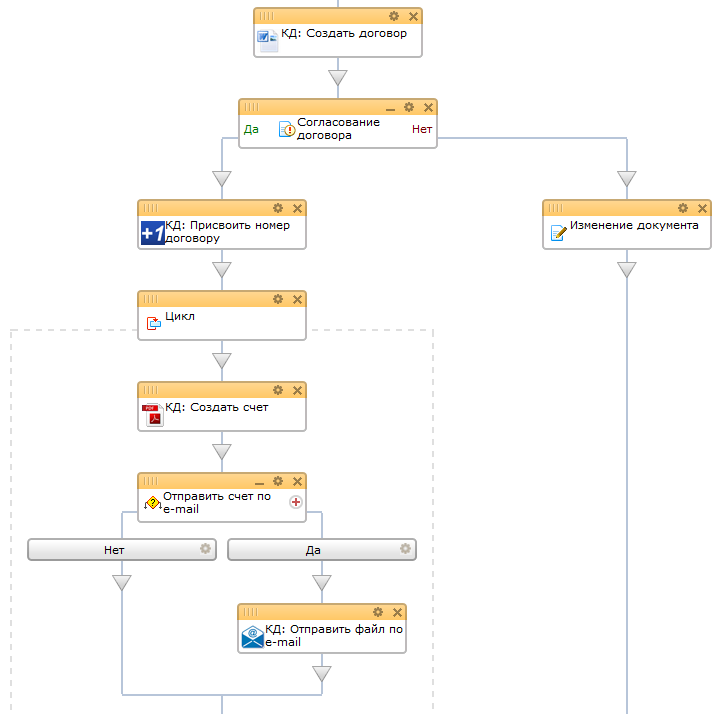Select the Нет branch header
714x714 pixels.
[114, 549]
